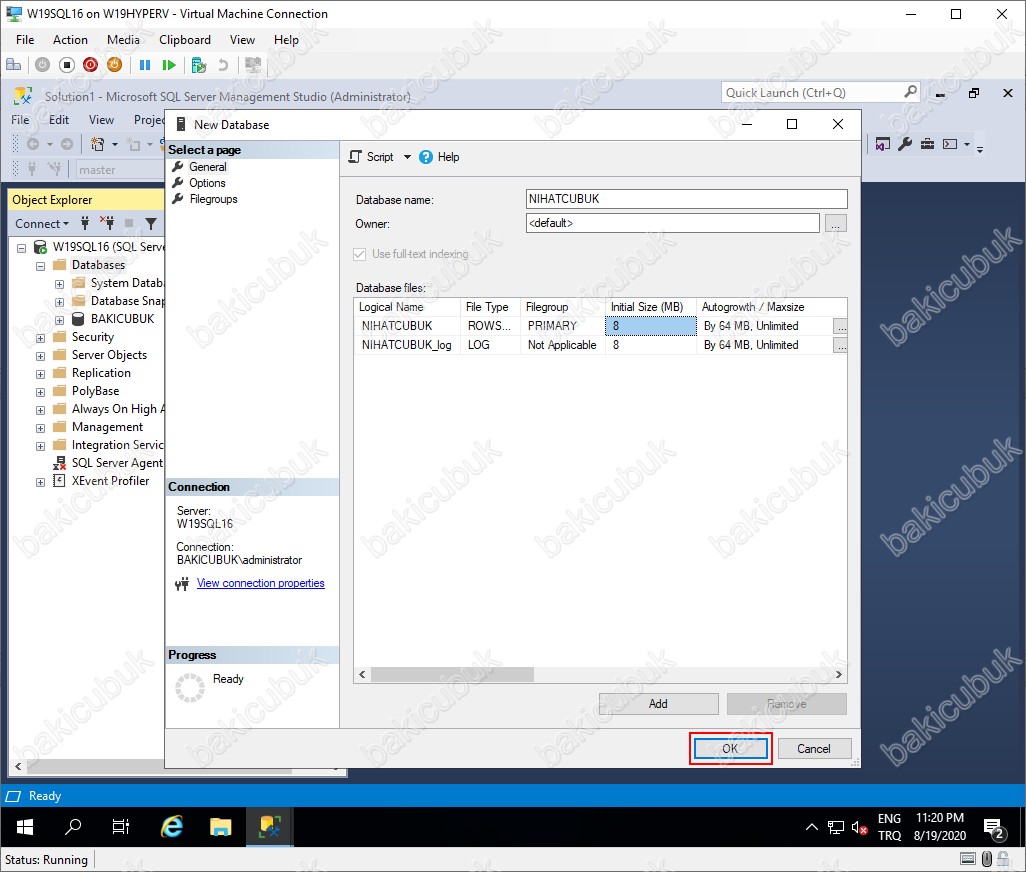The image size is (1026, 872).
Task: Click the search magnifier in Quick Launch
Action: click(910, 92)
